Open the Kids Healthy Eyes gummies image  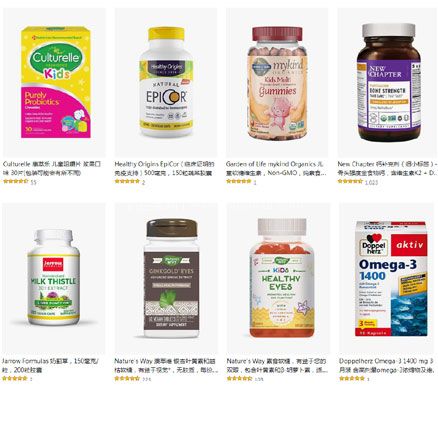(x=282, y=278)
